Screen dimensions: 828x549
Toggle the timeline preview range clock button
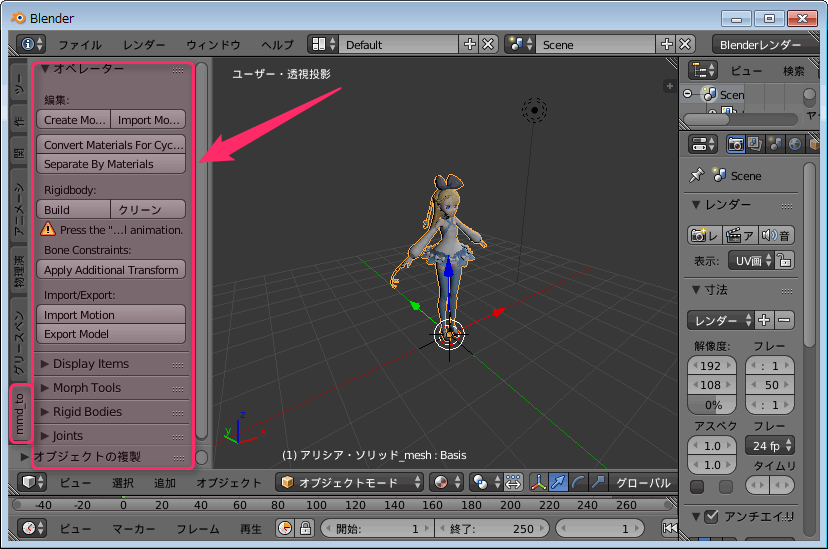285,528
